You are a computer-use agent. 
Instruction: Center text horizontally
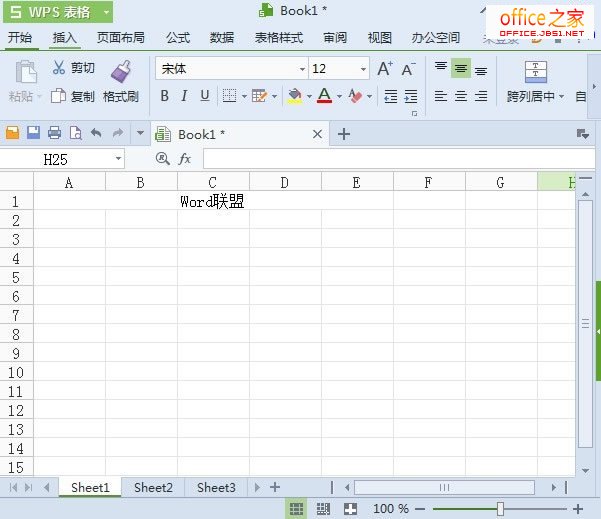point(461,96)
